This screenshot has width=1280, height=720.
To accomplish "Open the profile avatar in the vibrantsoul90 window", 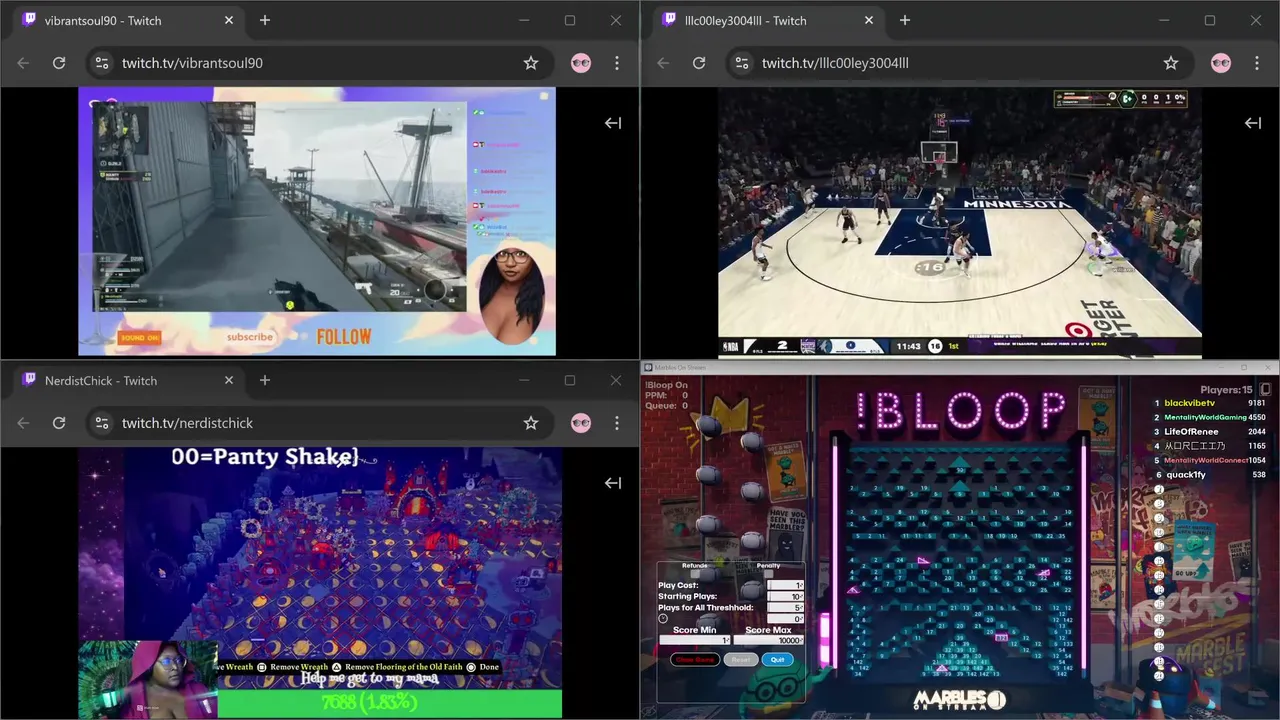I will coord(581,63).
